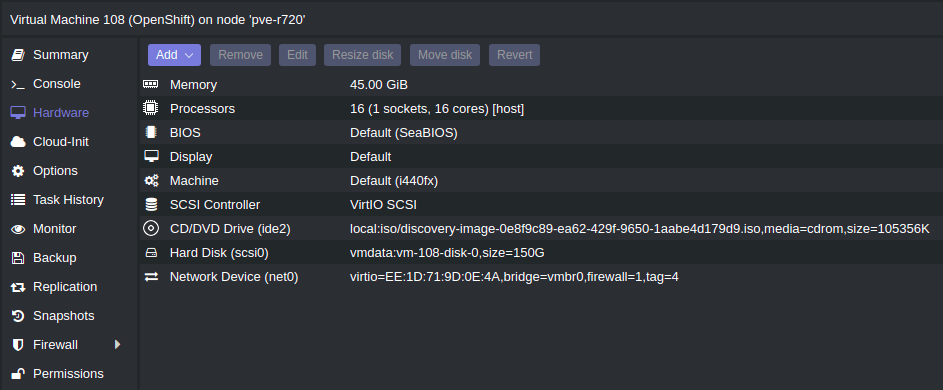Click the Network Device arrows icon
The height and width of the screenshot is (390, 943).
(151, 277)
